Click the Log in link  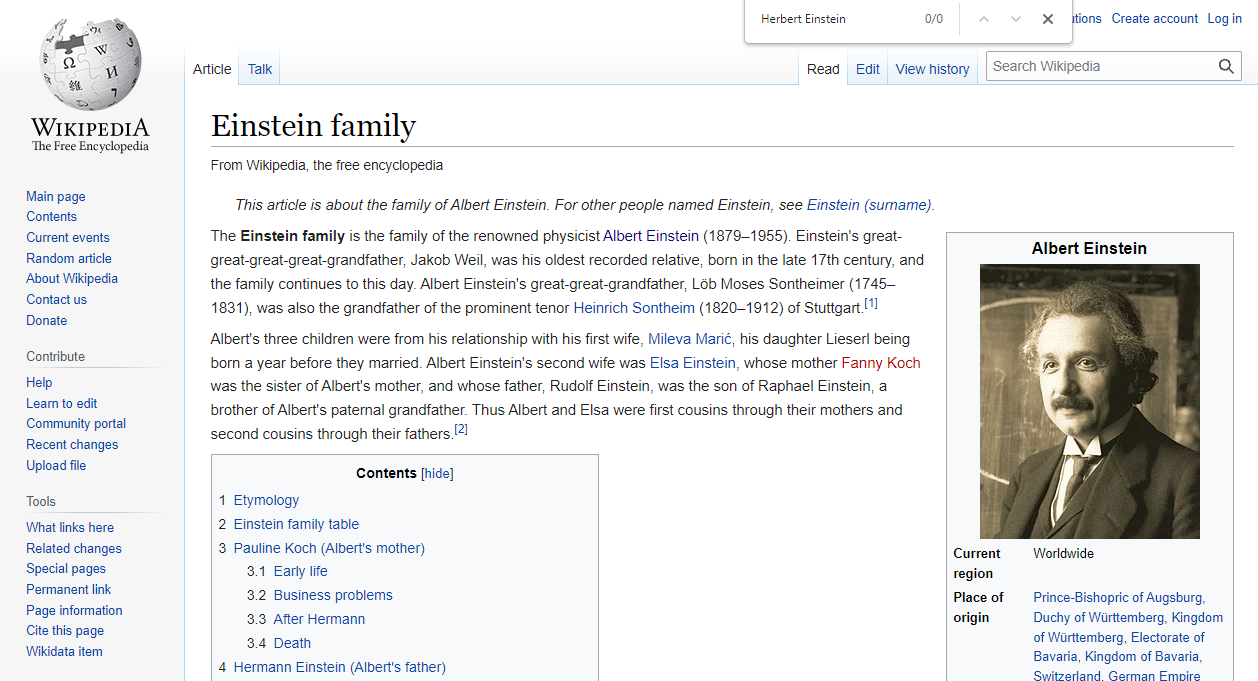pos(1224,19)
